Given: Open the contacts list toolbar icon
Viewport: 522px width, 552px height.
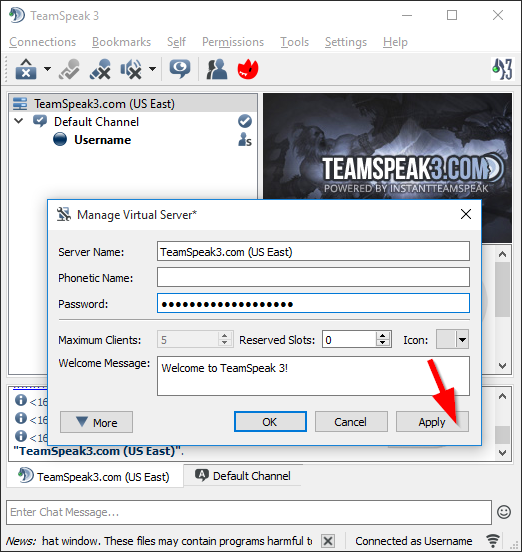Looking at the screenshot, I should [216, 69].
